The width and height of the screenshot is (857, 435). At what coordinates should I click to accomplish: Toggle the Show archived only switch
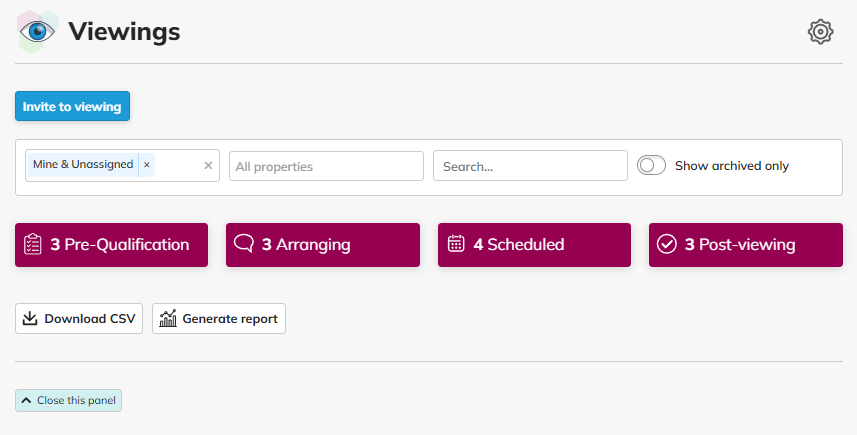(x=652, y=166)
